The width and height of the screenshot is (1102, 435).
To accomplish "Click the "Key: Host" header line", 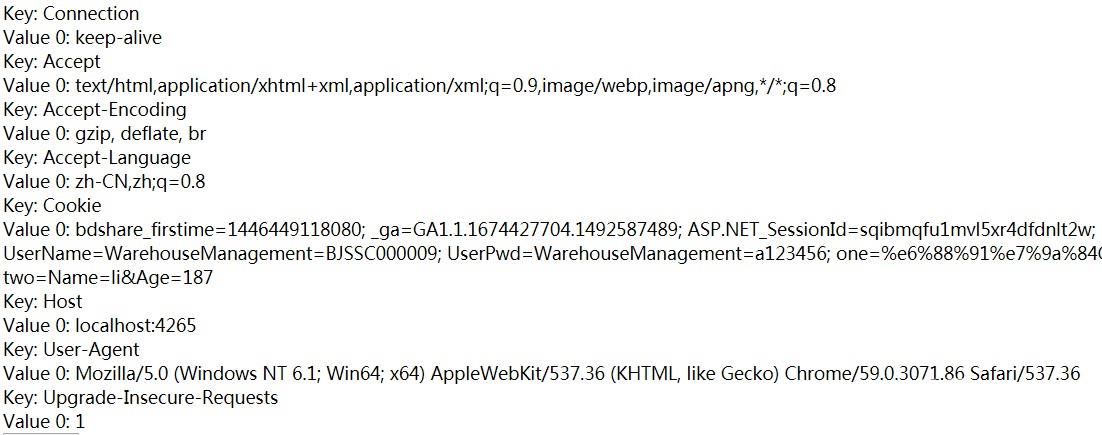I will coord(43,302).
